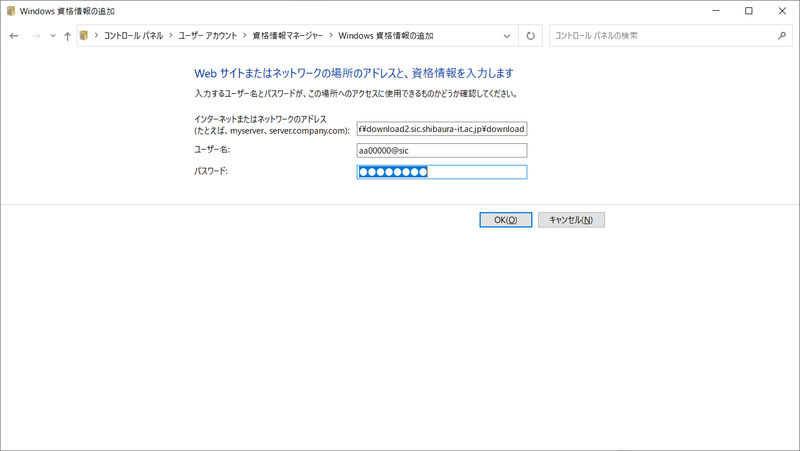Viewport: 800px width, 451px height.
Task: Select Windows 資格情報の追加 breadcrumb
Action: tap(386, 36)
